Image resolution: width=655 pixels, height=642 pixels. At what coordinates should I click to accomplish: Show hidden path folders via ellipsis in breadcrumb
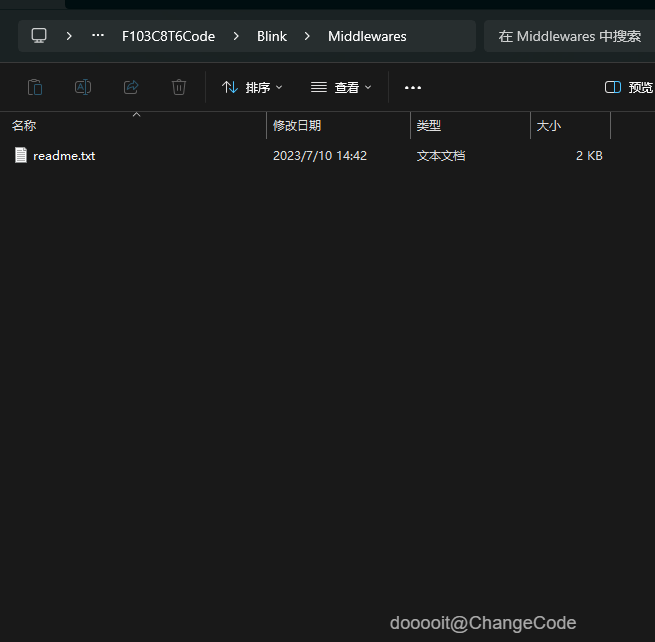point(98,36)
